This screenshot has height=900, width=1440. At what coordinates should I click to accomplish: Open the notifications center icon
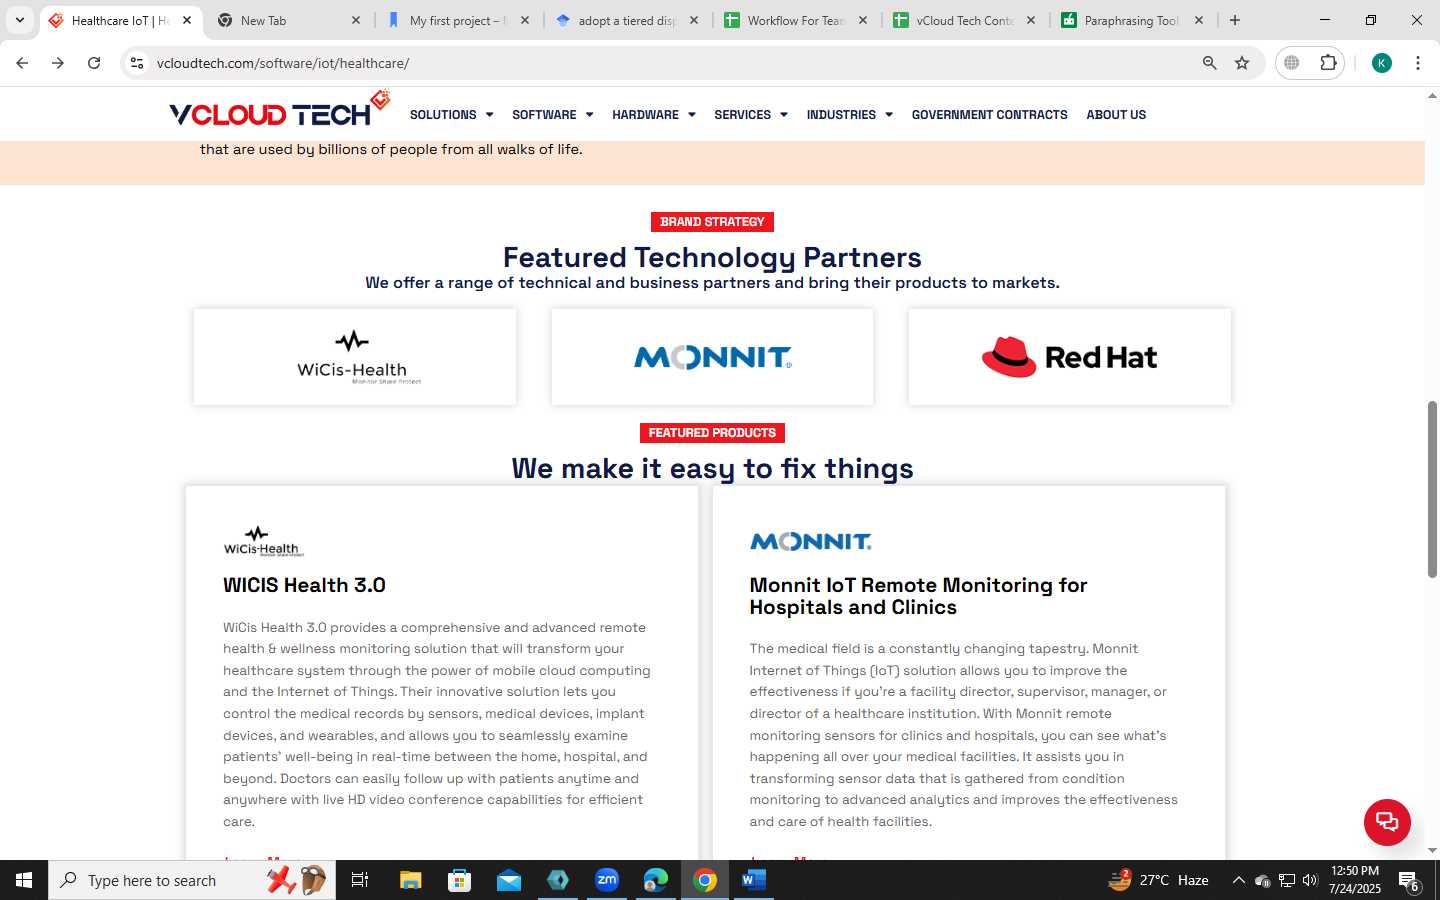(x=1409, y=881)
